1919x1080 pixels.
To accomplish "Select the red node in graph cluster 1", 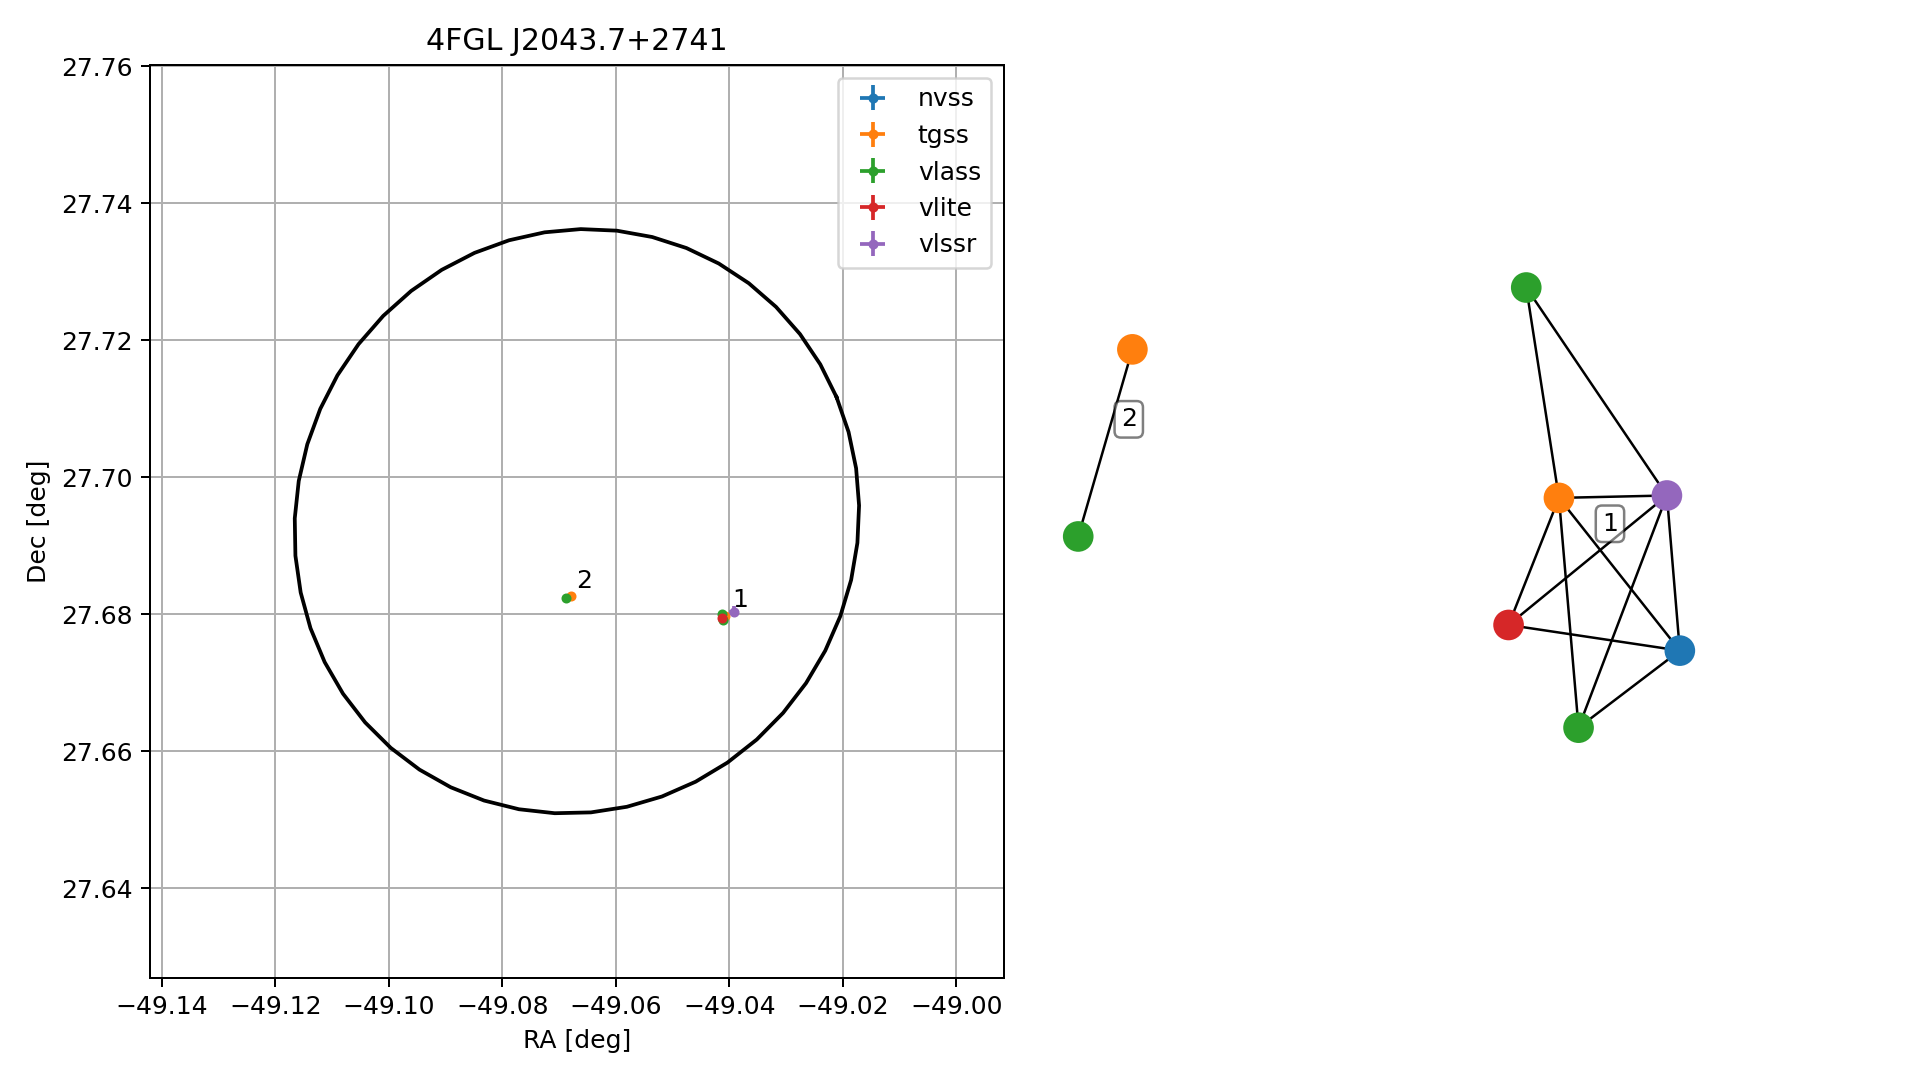I will tap(1508, 625).
